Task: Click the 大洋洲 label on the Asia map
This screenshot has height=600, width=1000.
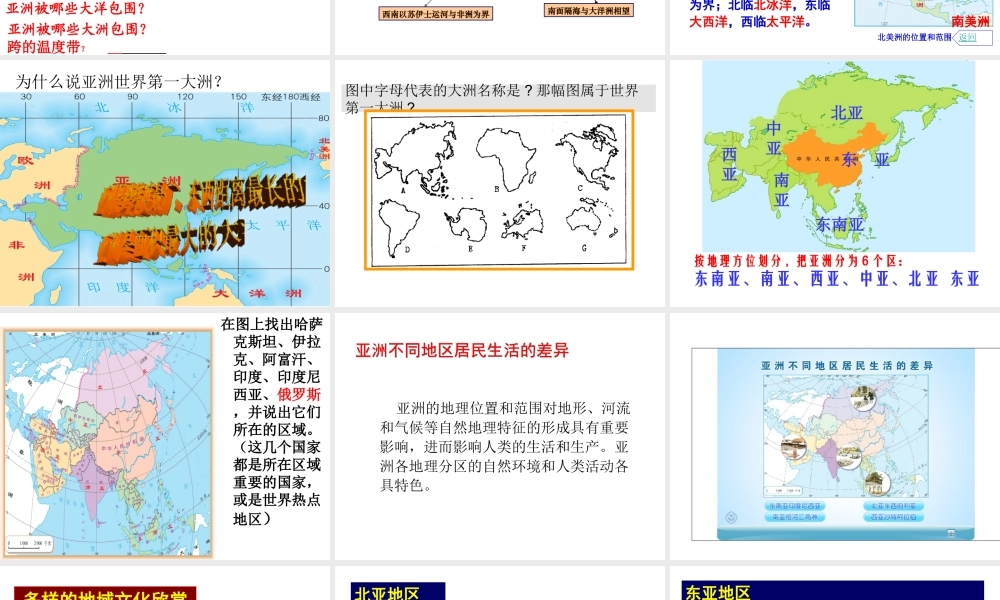Action: (x=257, y=293)
